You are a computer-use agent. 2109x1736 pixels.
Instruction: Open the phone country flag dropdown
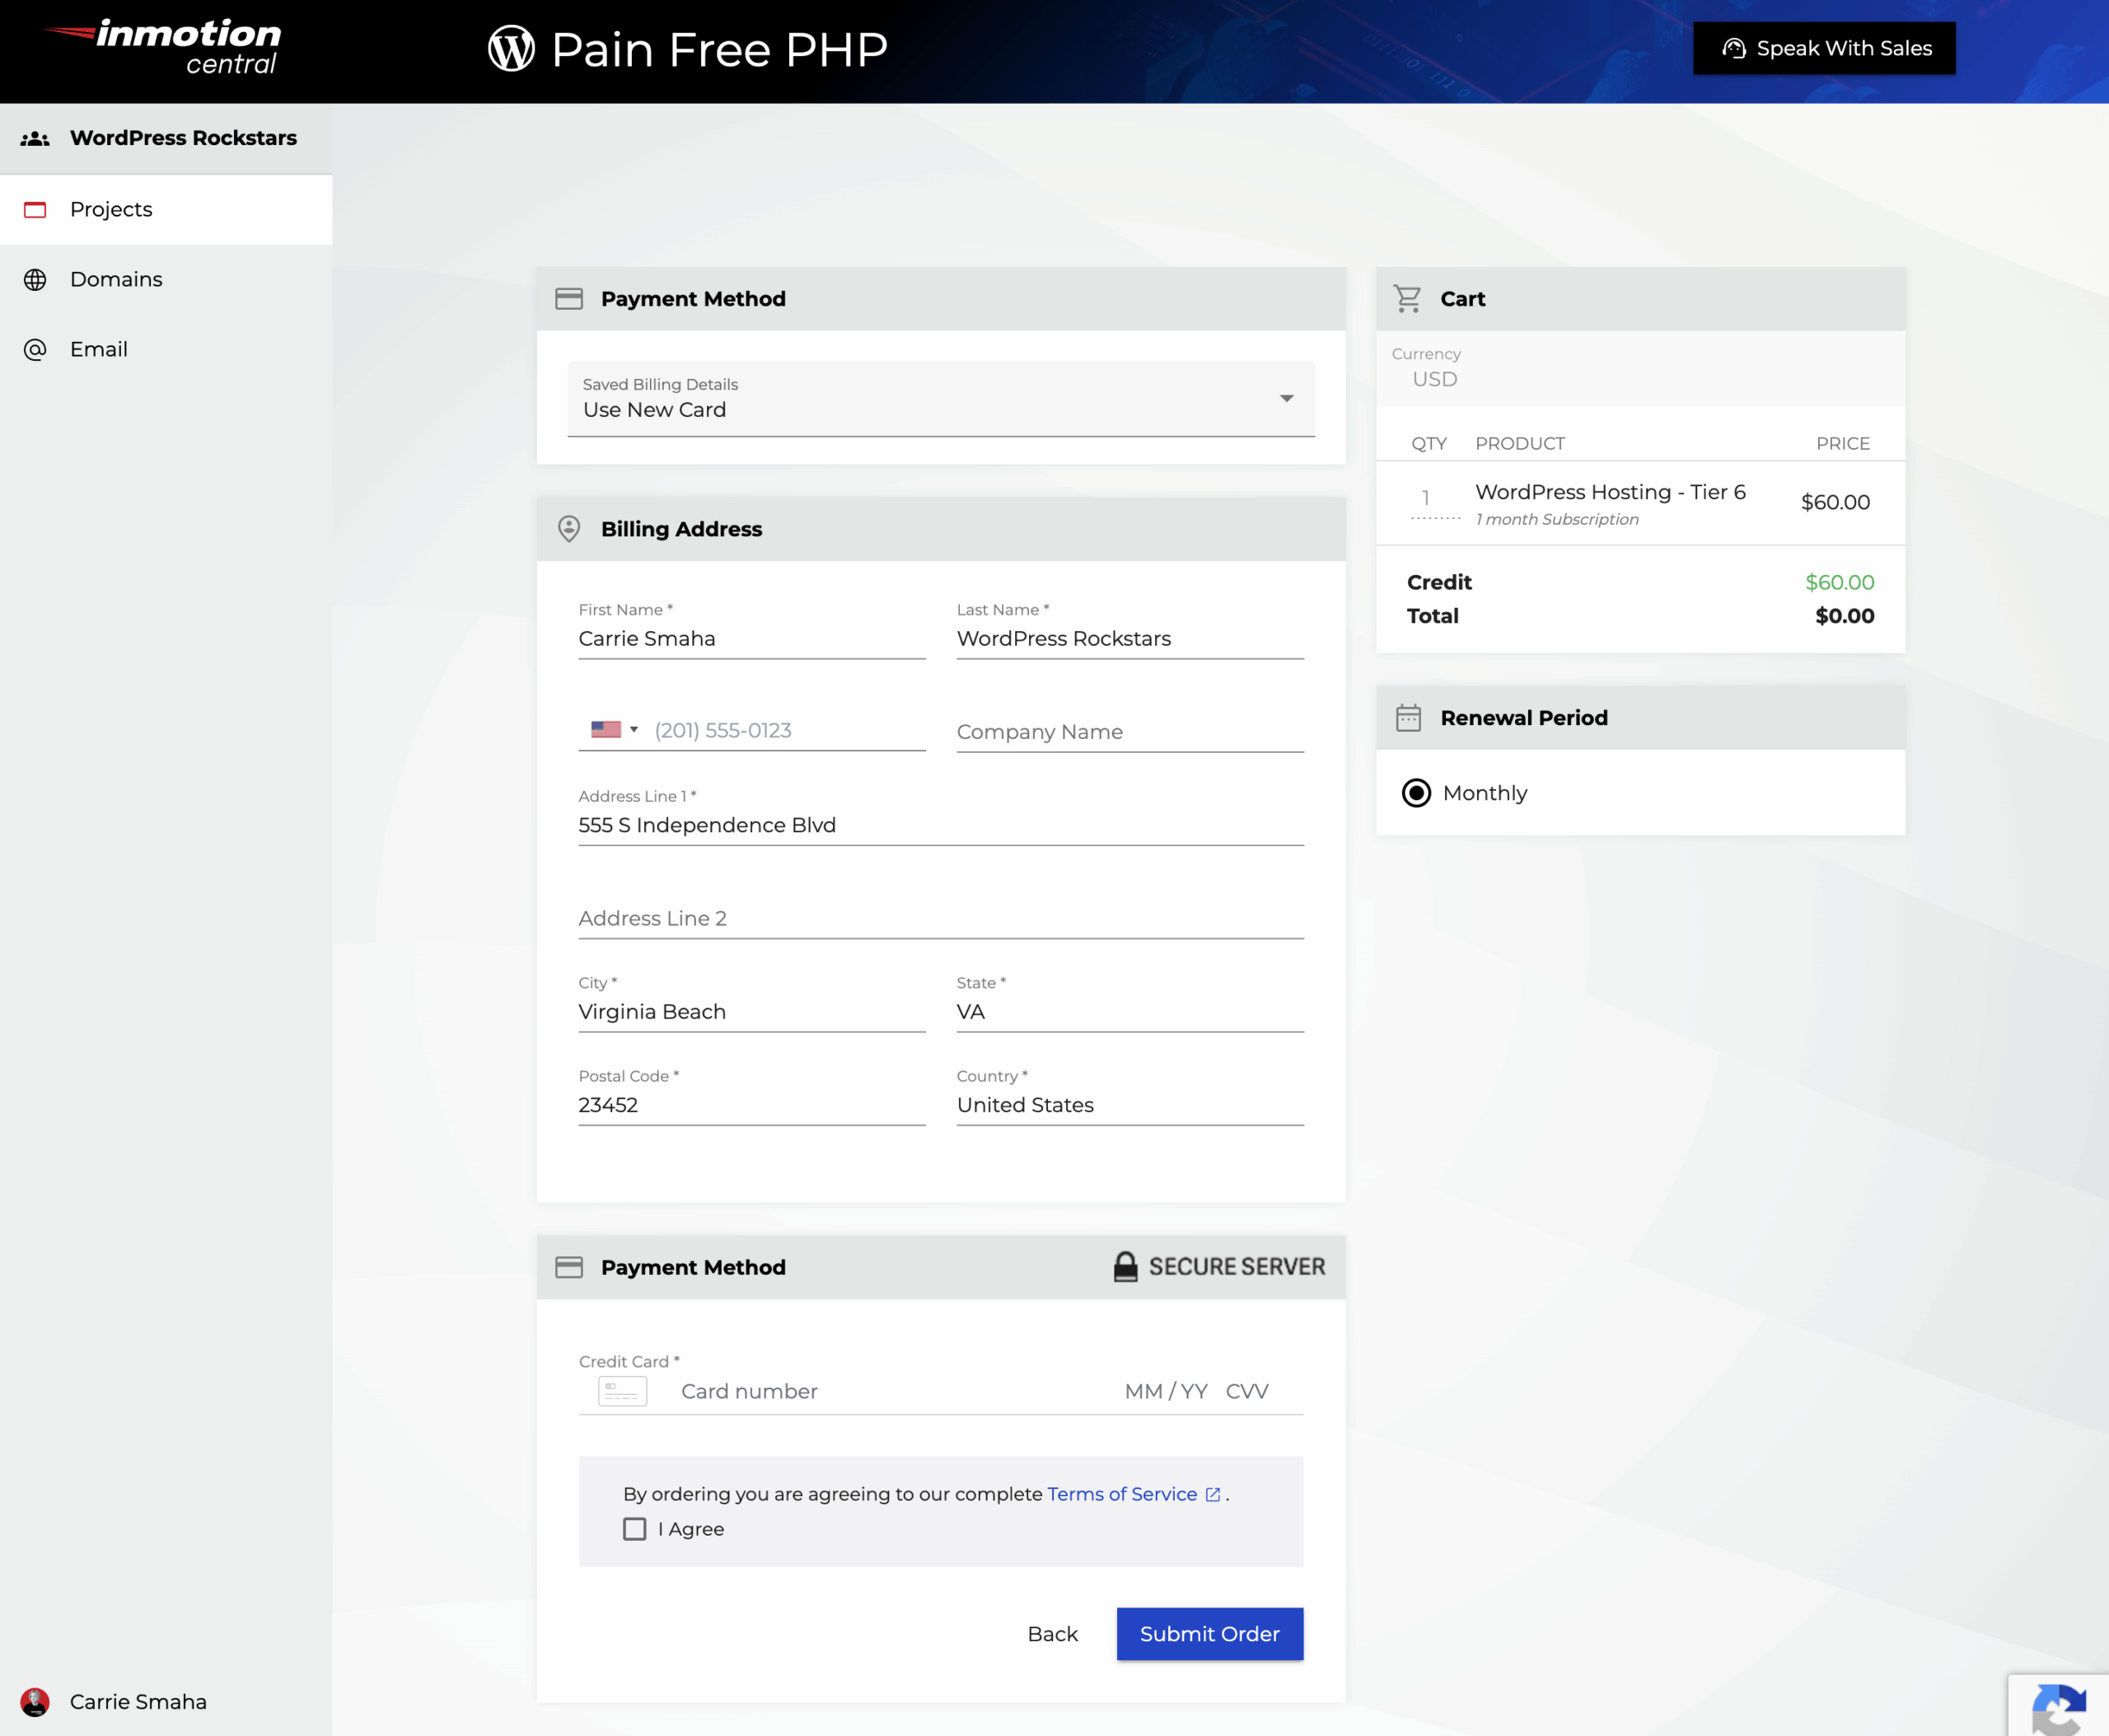click(613, 729)
